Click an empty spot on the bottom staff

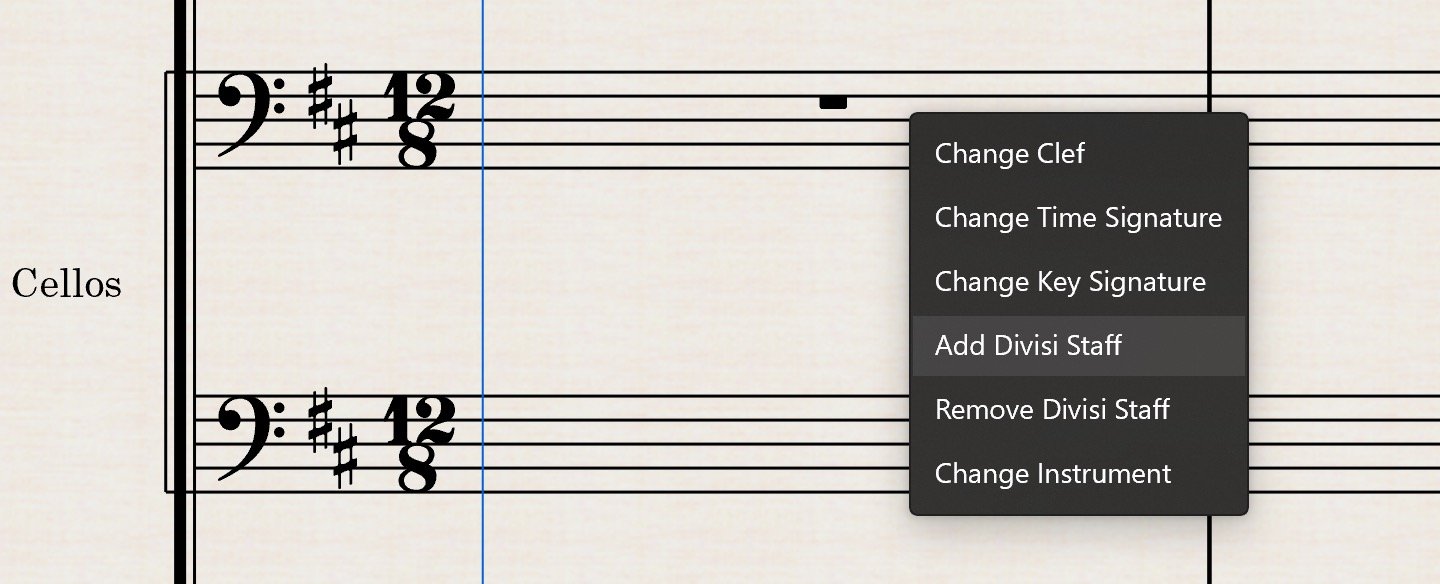[650, 443]
